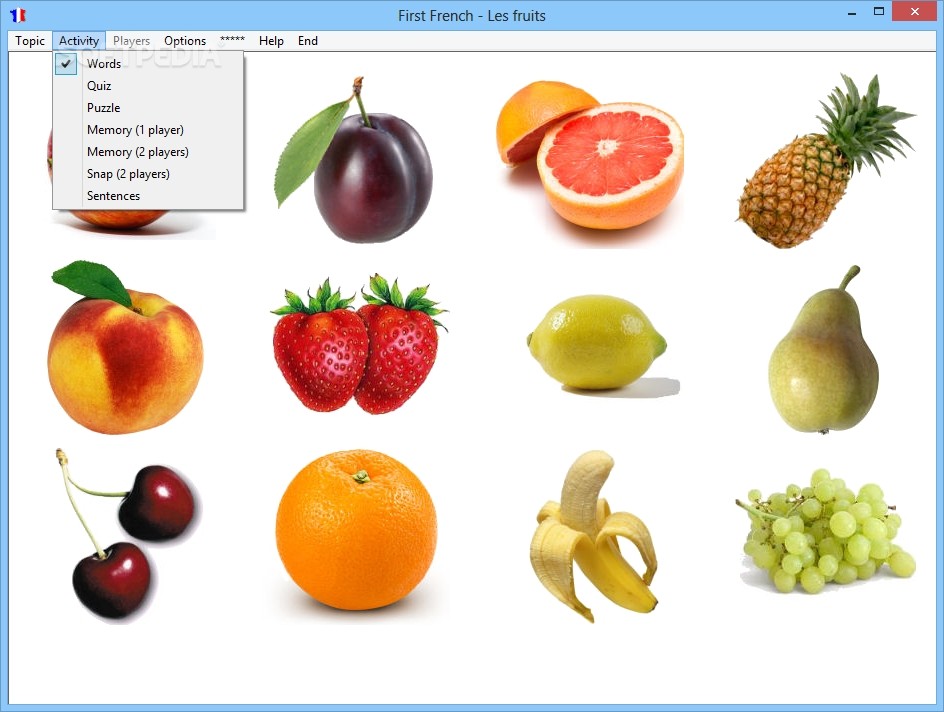The height and width of the screenshot is (712, 944).
Task: Click End in the menu bar
Action: click(x=308, y=41)
